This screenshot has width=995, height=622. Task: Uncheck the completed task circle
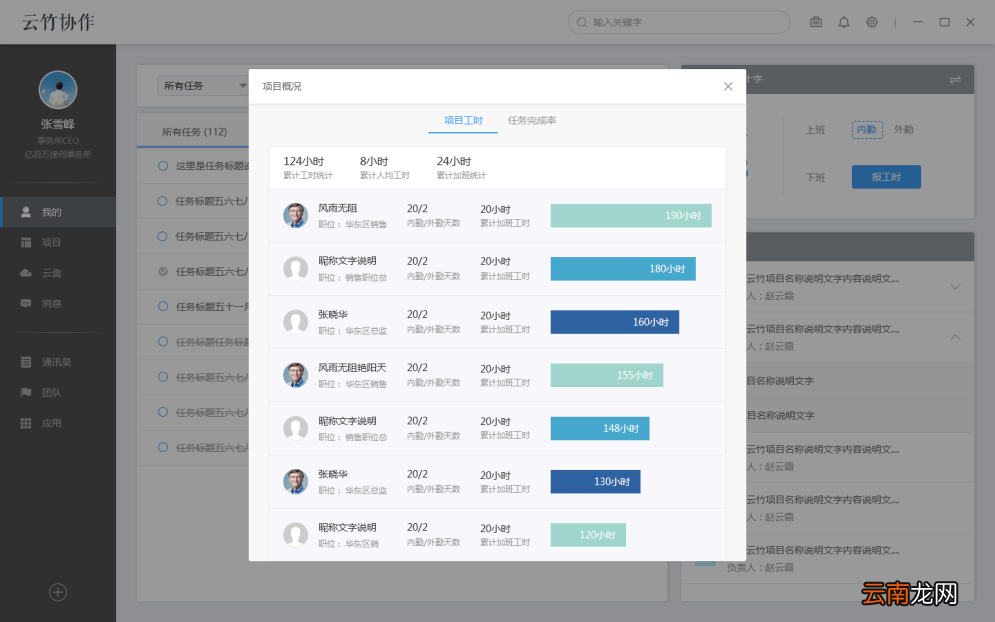point(163,272)
